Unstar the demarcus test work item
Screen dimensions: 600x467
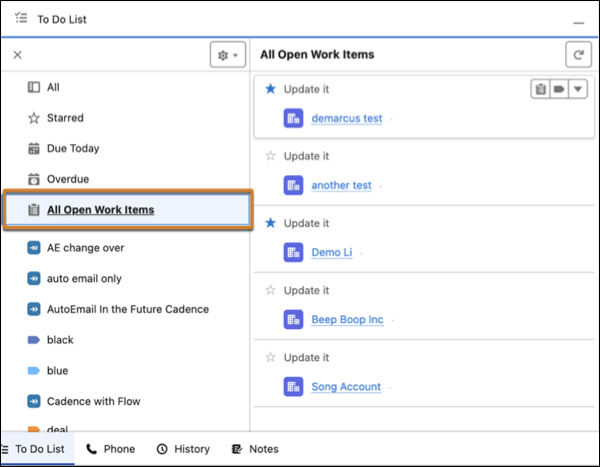[271, 89]
